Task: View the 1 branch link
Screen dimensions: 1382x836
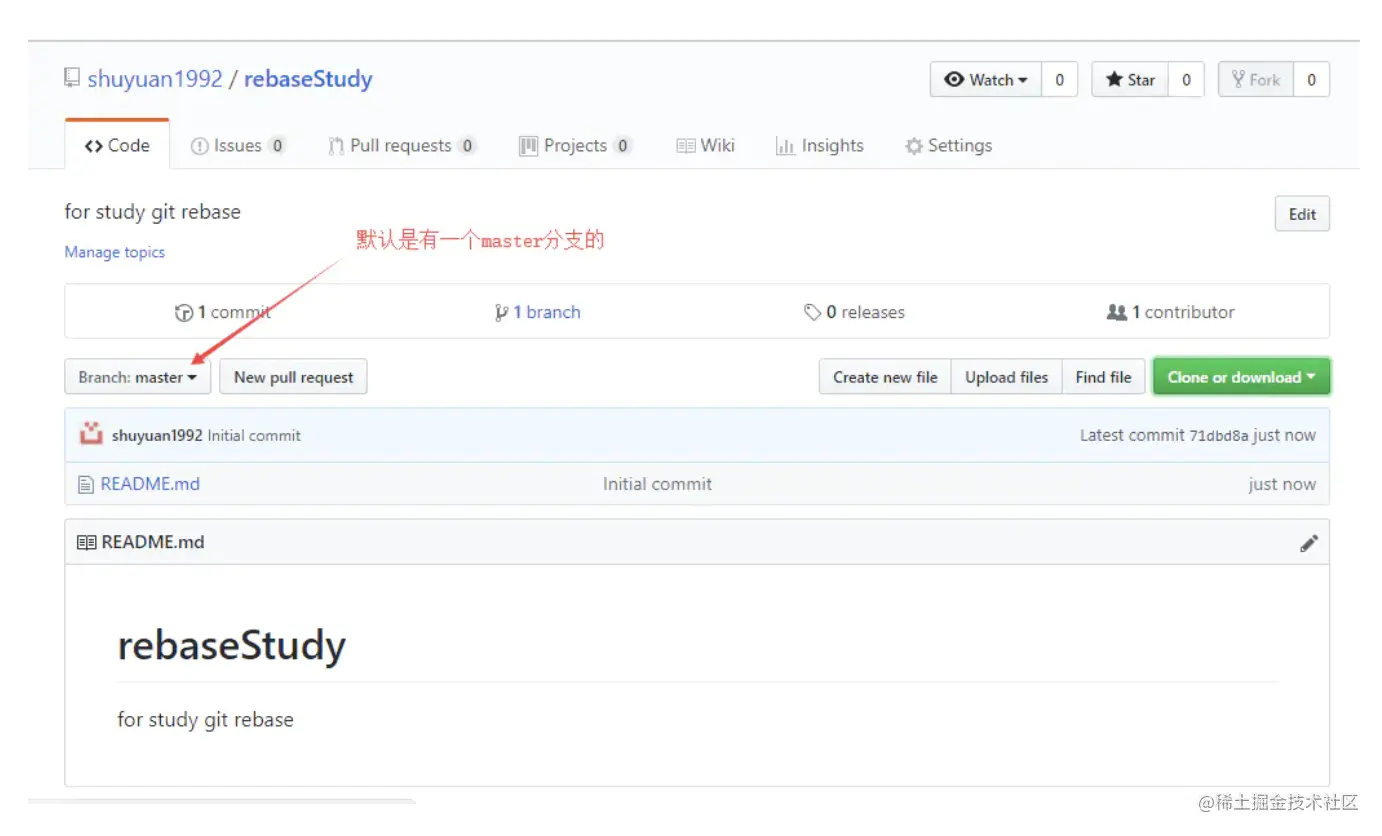Action: click(x=537, y=312)
